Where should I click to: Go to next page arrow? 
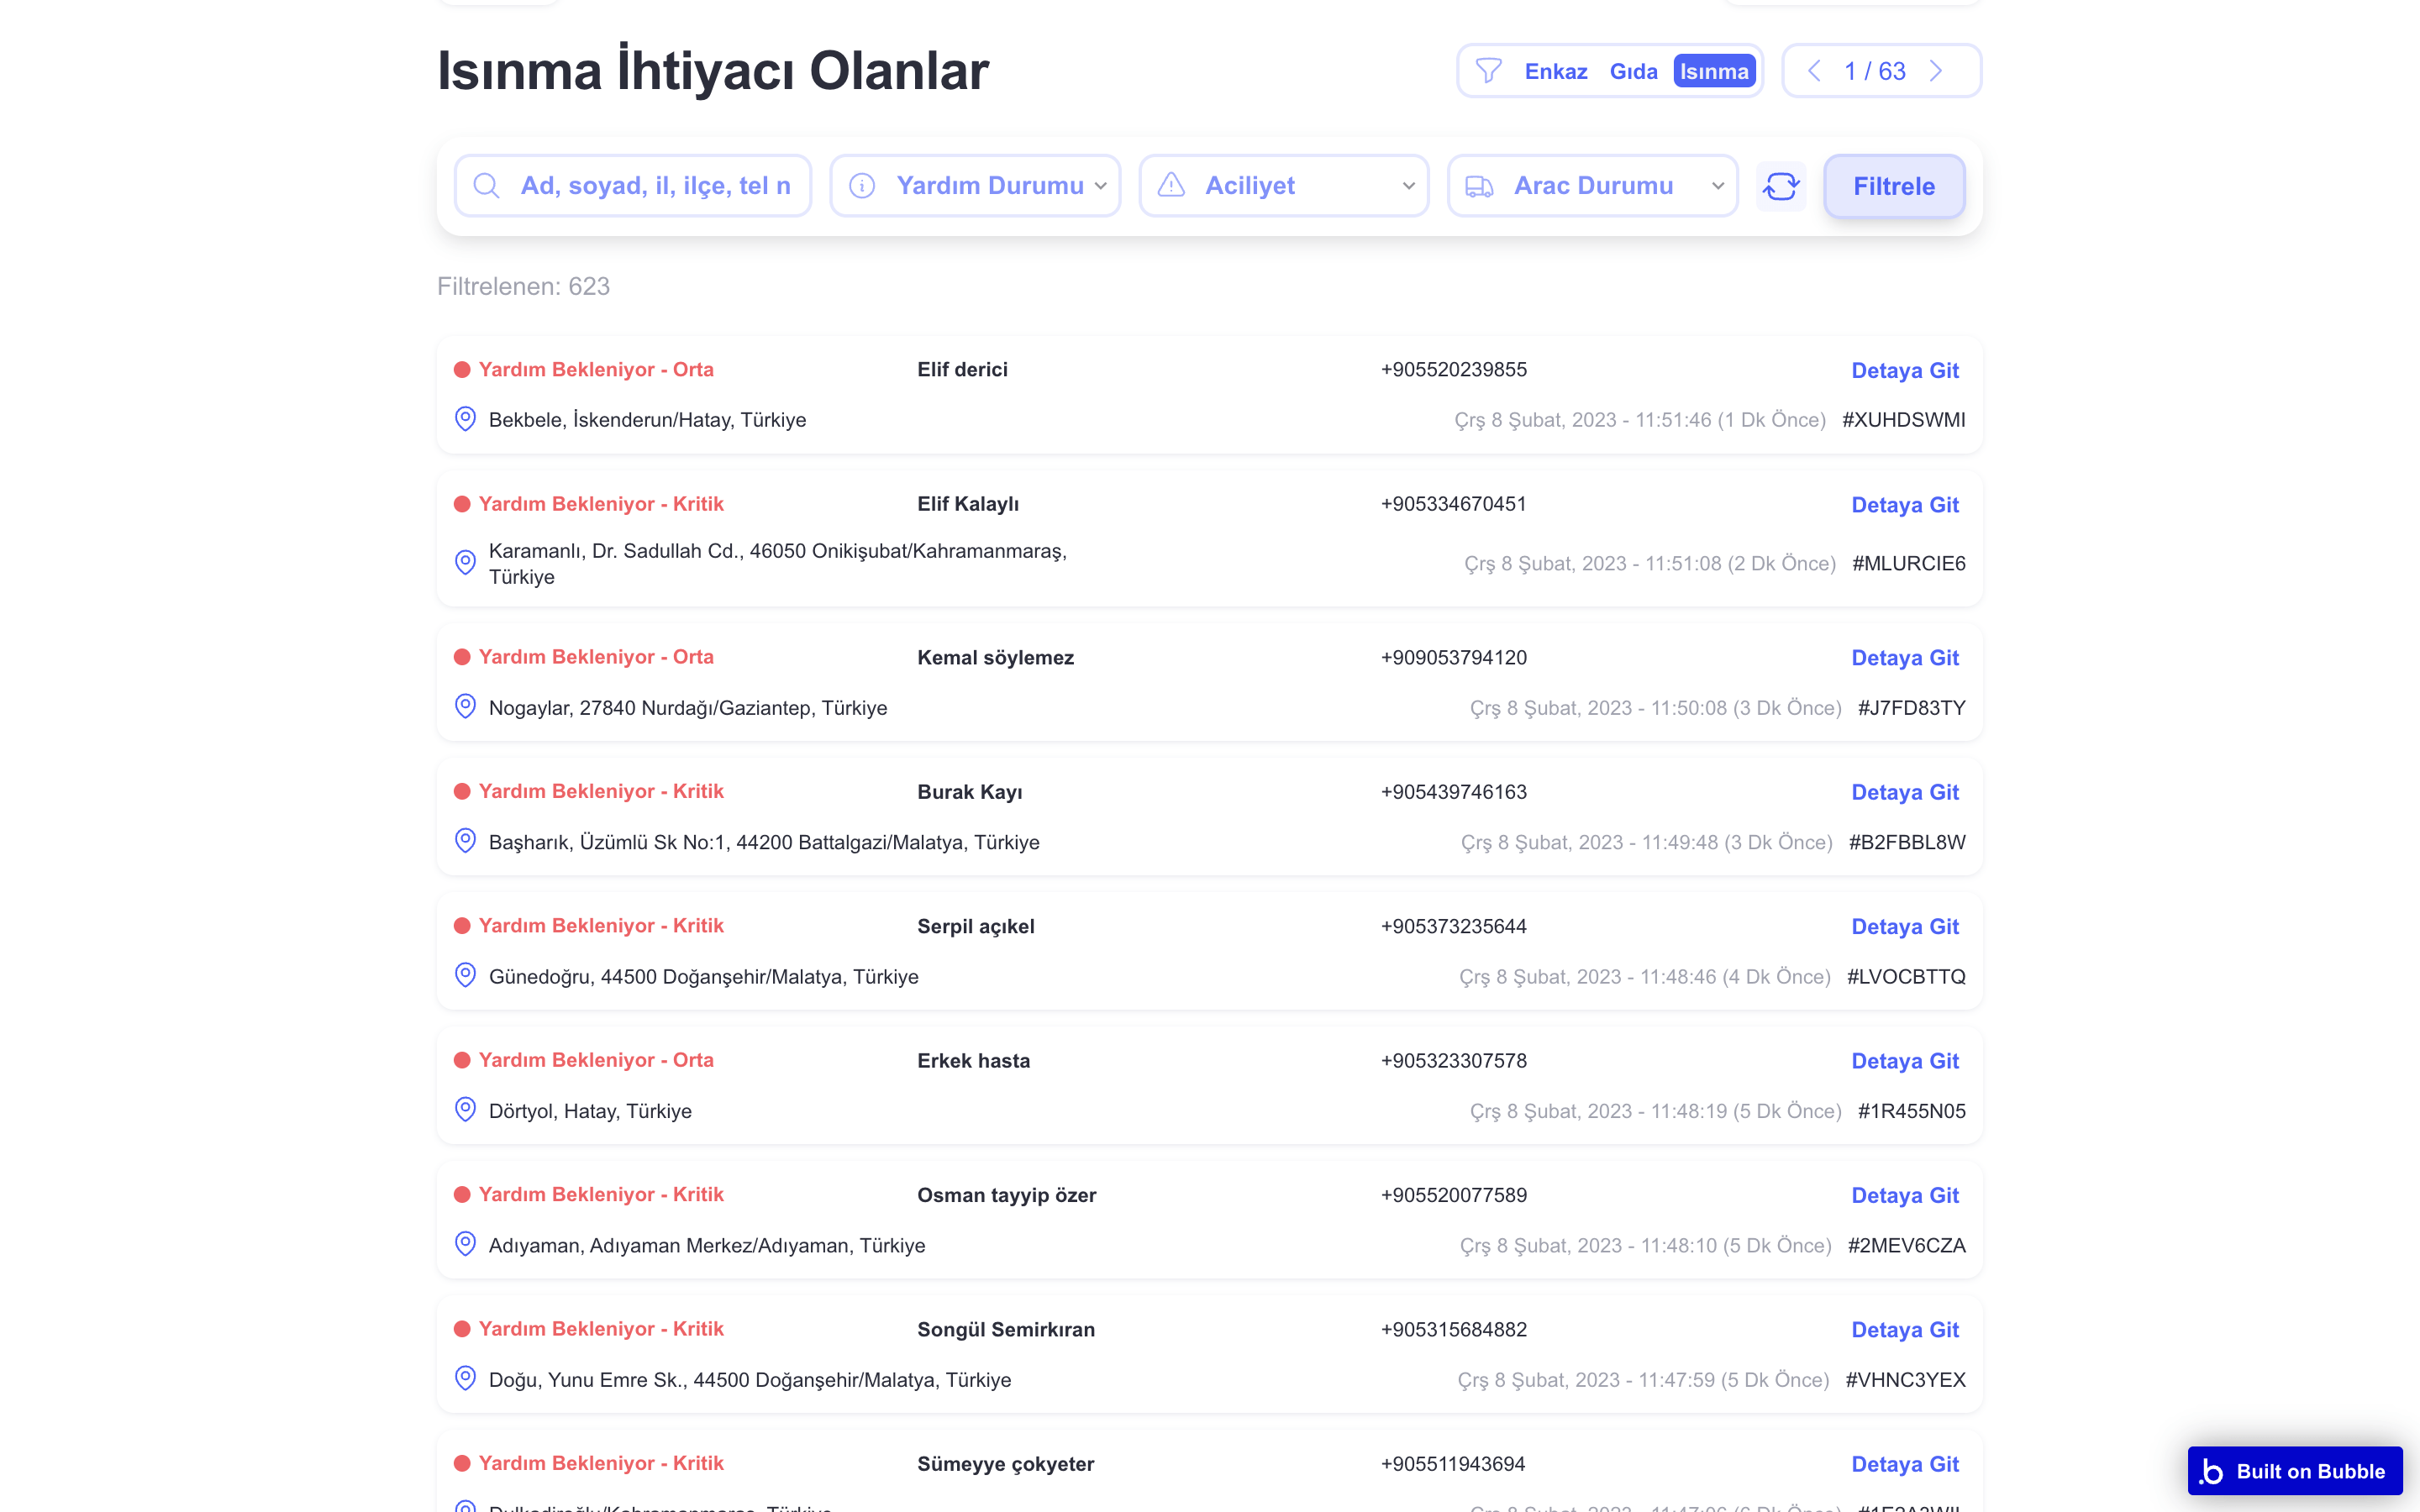point(1936,71)
